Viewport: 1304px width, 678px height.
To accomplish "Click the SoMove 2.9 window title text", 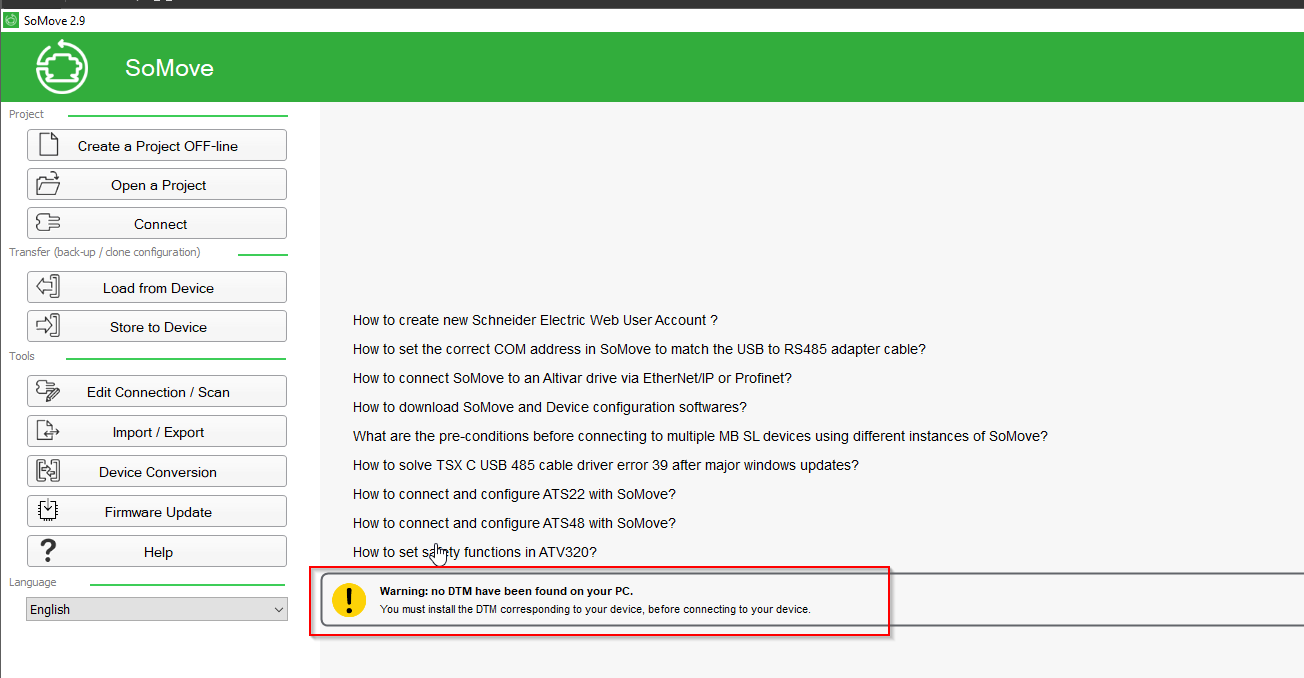I will point(55,20).
